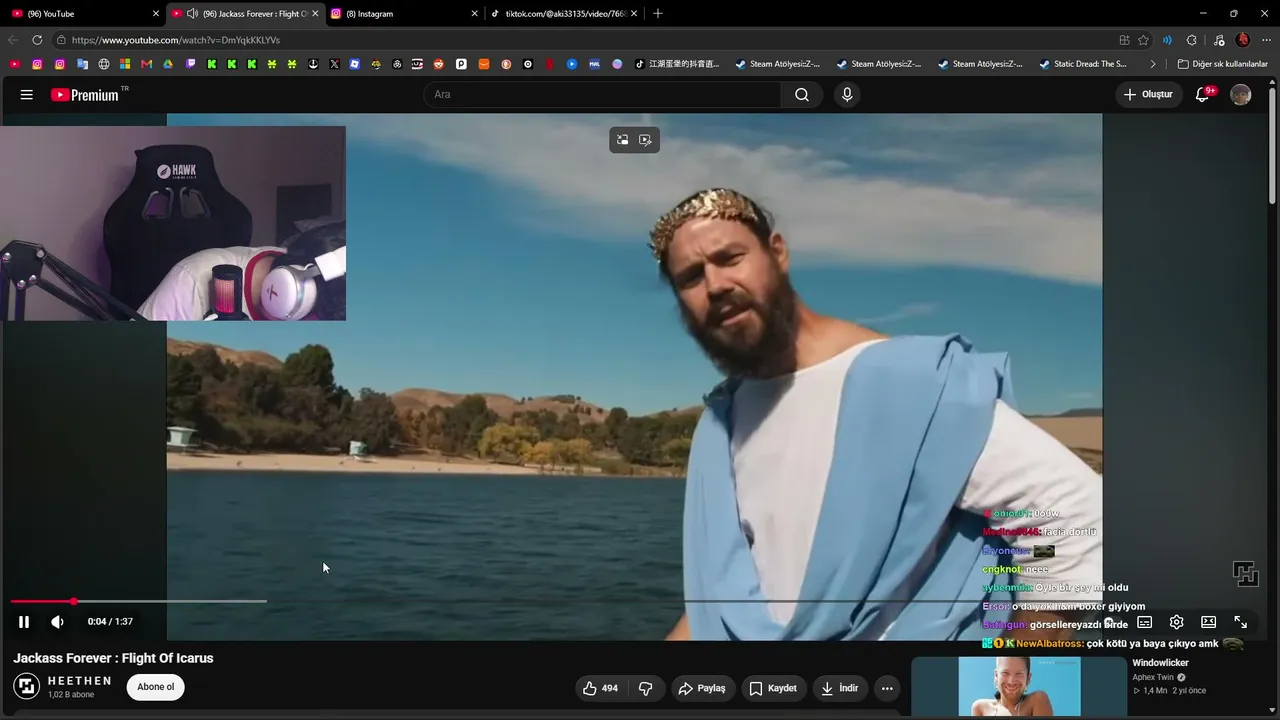Select the Jackass Forever browser tab
Image resolution: width=1280 pixels, height=720 pixels.
point(245,14)
